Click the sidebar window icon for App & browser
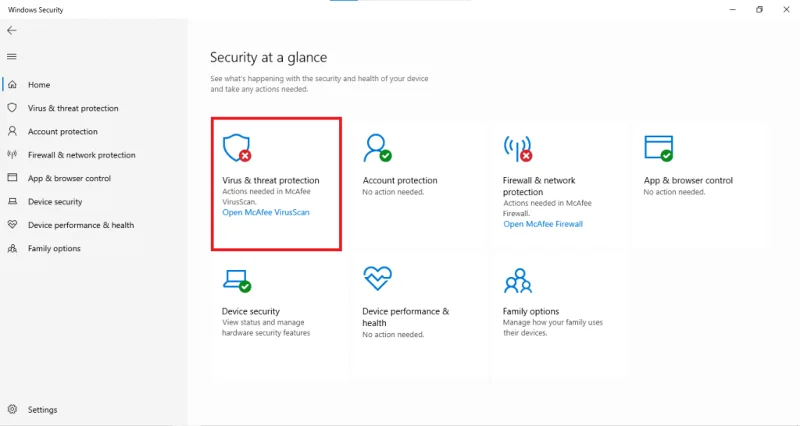This screenshot has height=426, width=800. tap(12, 178)
